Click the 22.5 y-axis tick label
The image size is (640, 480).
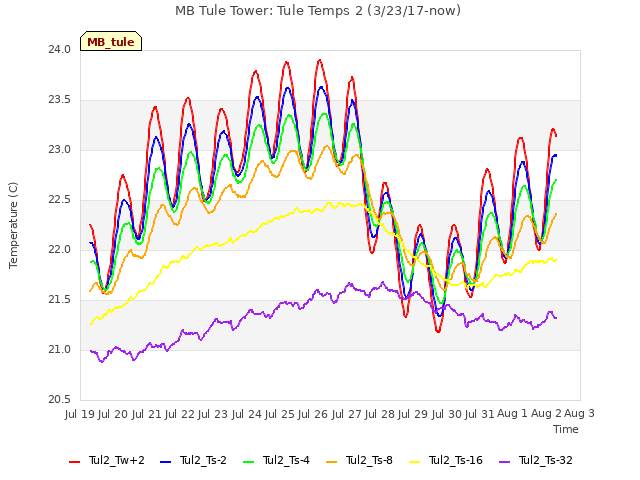pos(59,200)
